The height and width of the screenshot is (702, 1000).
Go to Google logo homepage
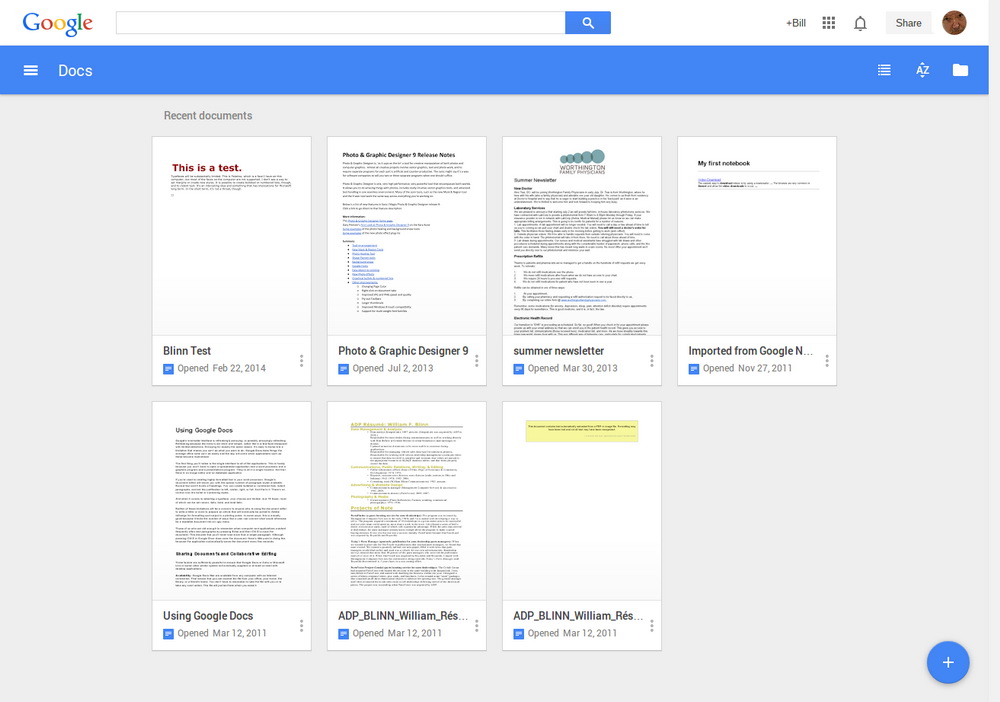tap(57, 24)
